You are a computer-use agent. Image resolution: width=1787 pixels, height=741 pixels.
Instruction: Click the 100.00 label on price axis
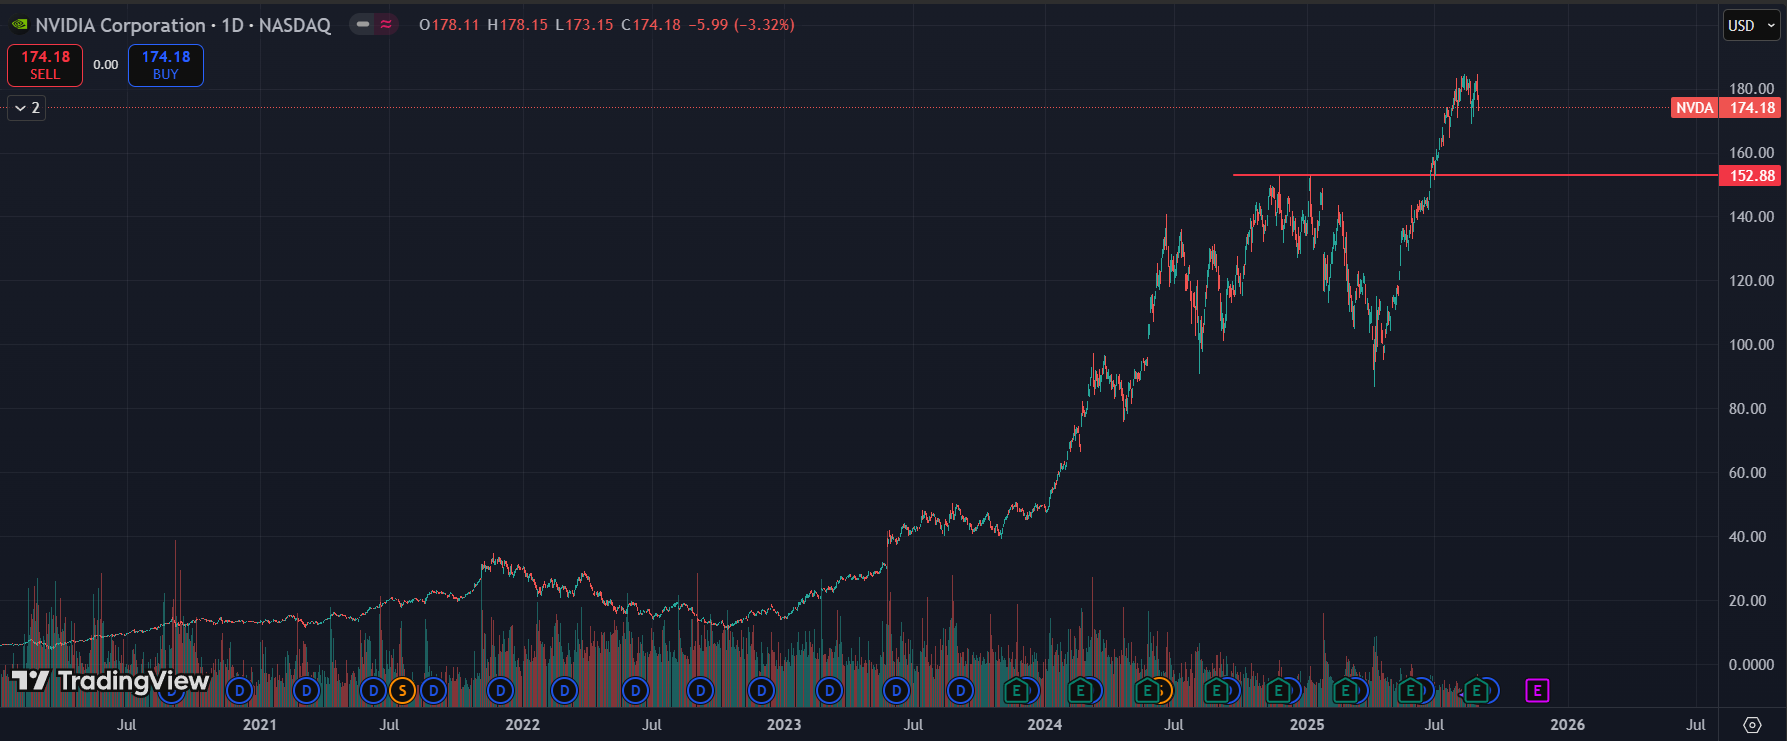tap(1752, 345)
